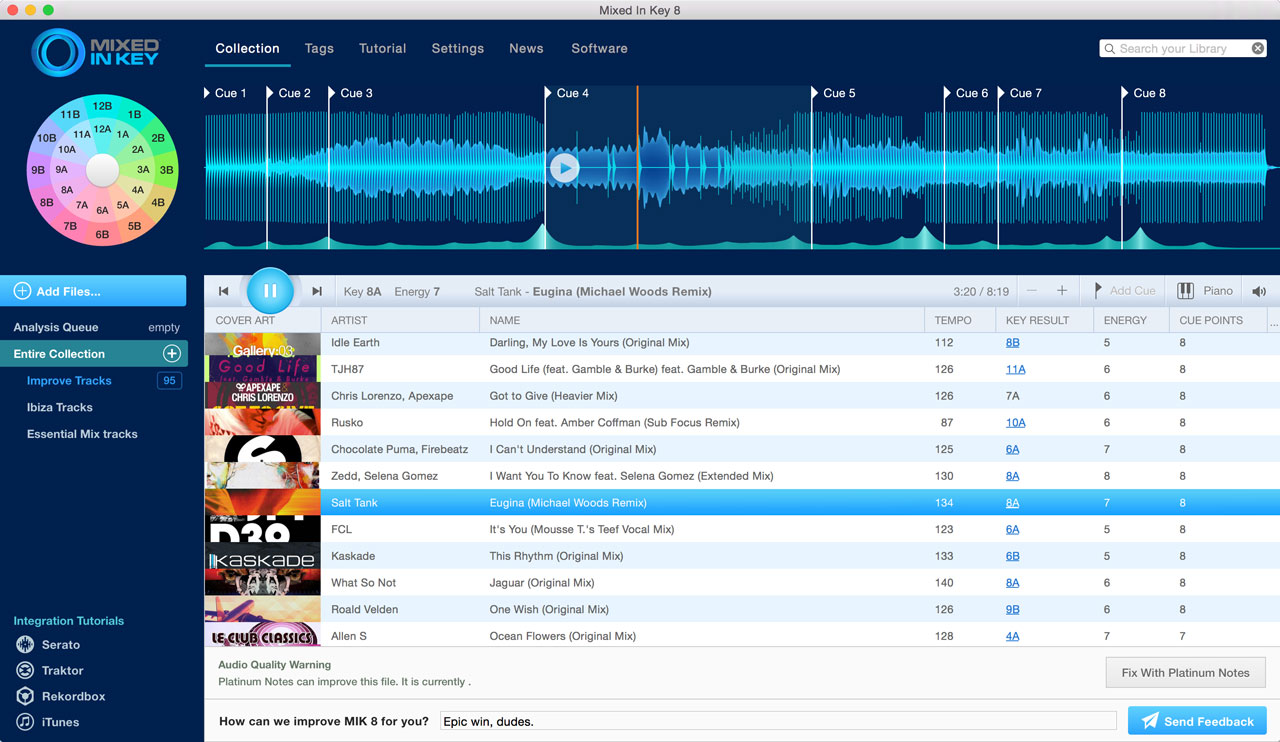1280x742 pixels.
Task: Sort by the Artist column header
Action: [x=400, y=320]
